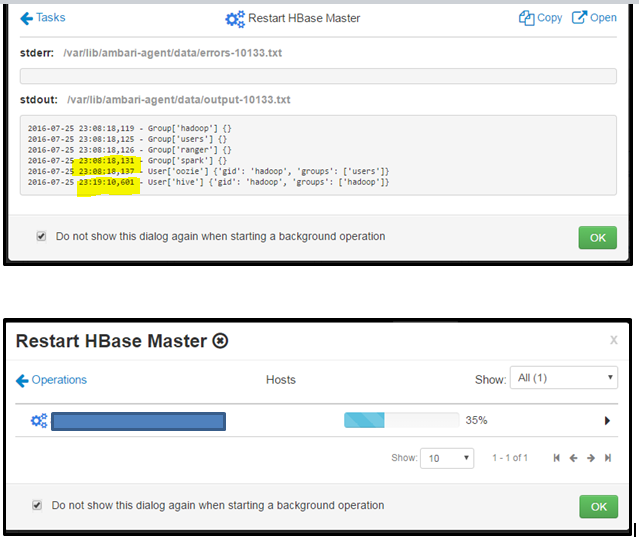639x540 pixels.
Task: Click the 35% host progress bar
Action: click(401, 420)
